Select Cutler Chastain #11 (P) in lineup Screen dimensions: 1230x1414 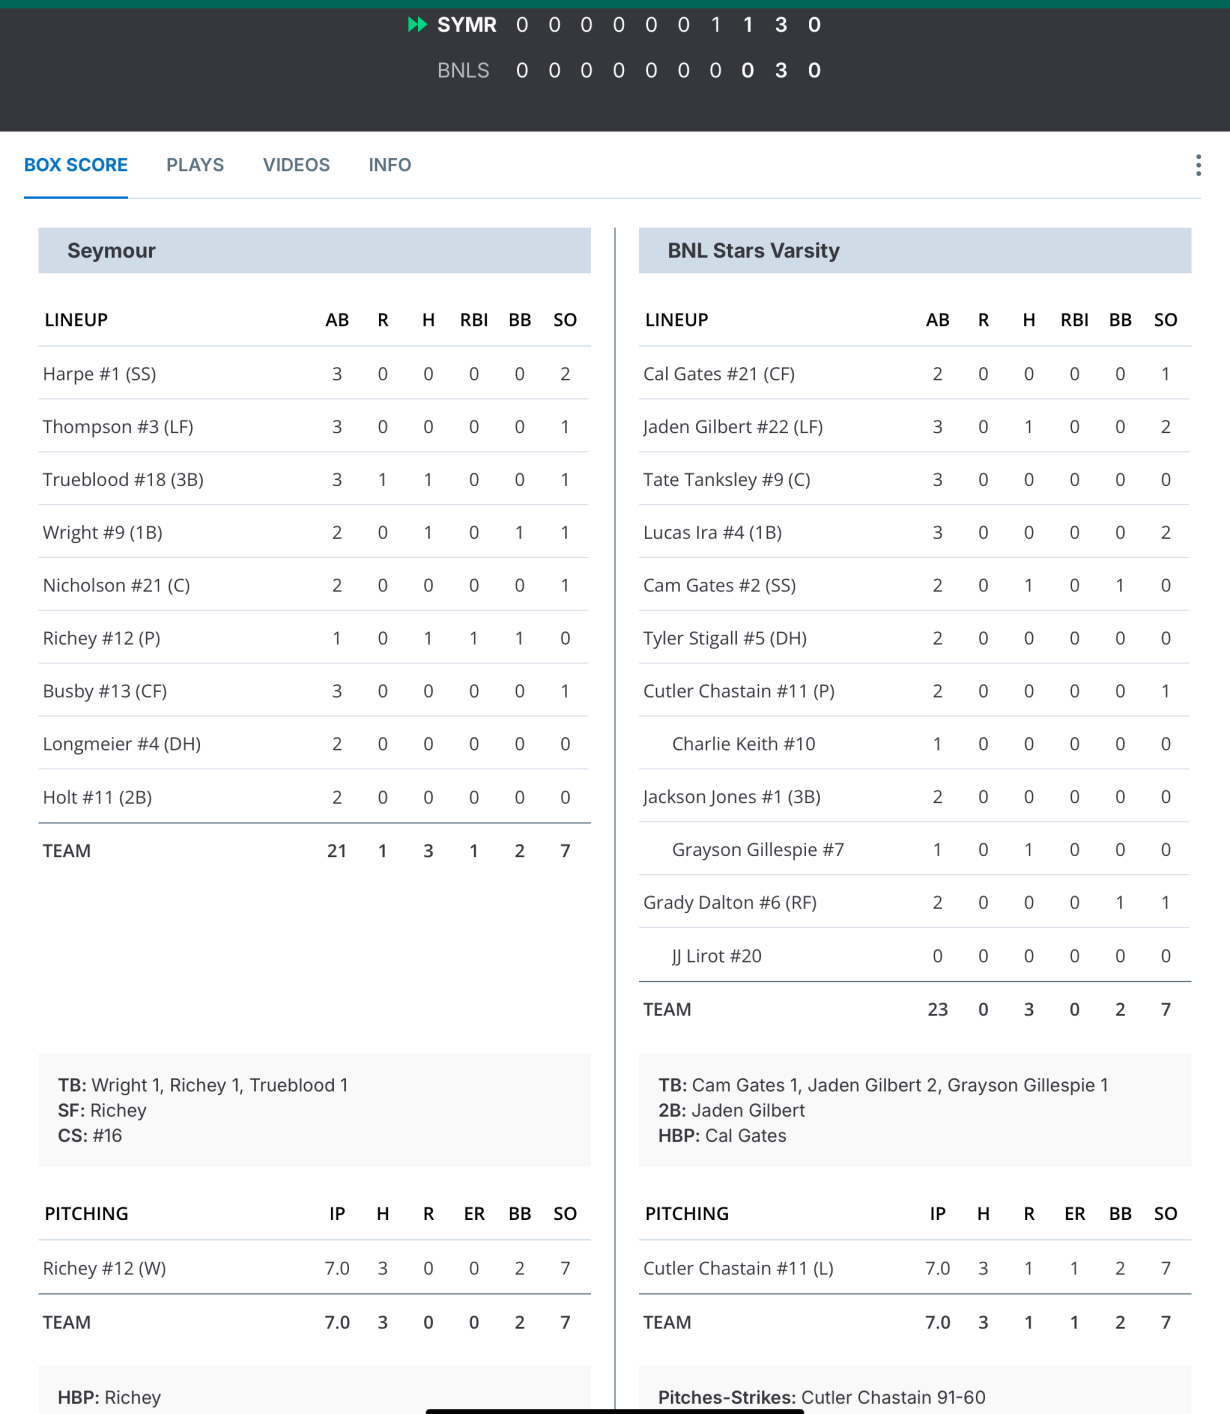click(738, 691)
